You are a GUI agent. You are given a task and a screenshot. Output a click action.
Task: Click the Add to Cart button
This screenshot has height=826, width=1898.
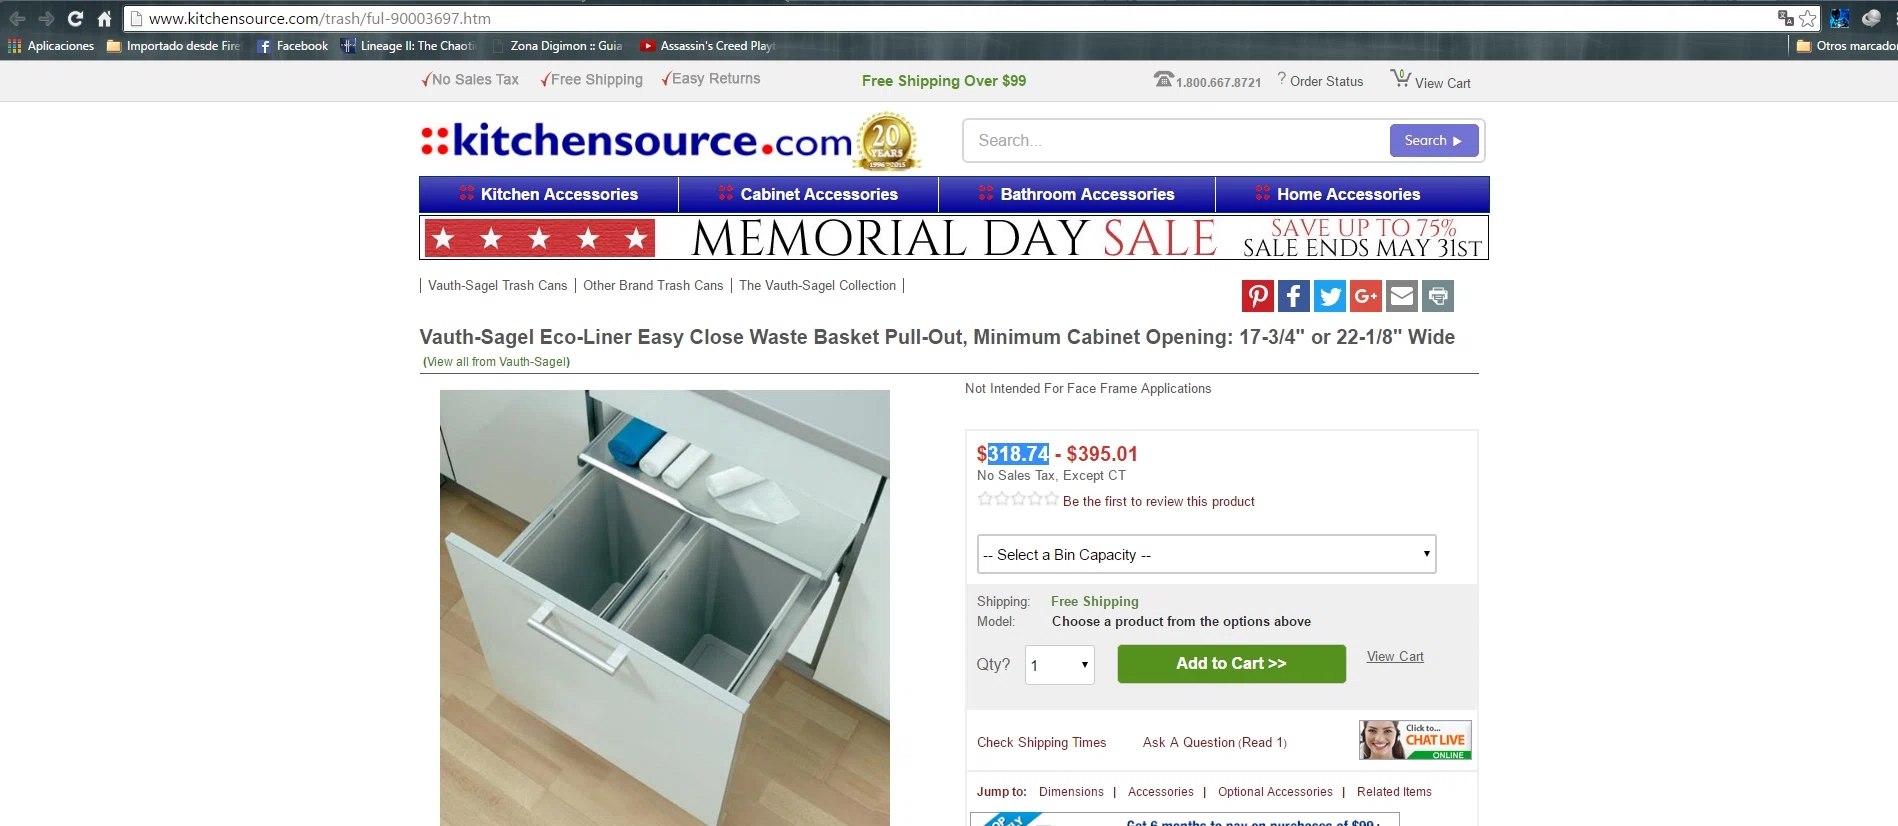pos(1231,664)
